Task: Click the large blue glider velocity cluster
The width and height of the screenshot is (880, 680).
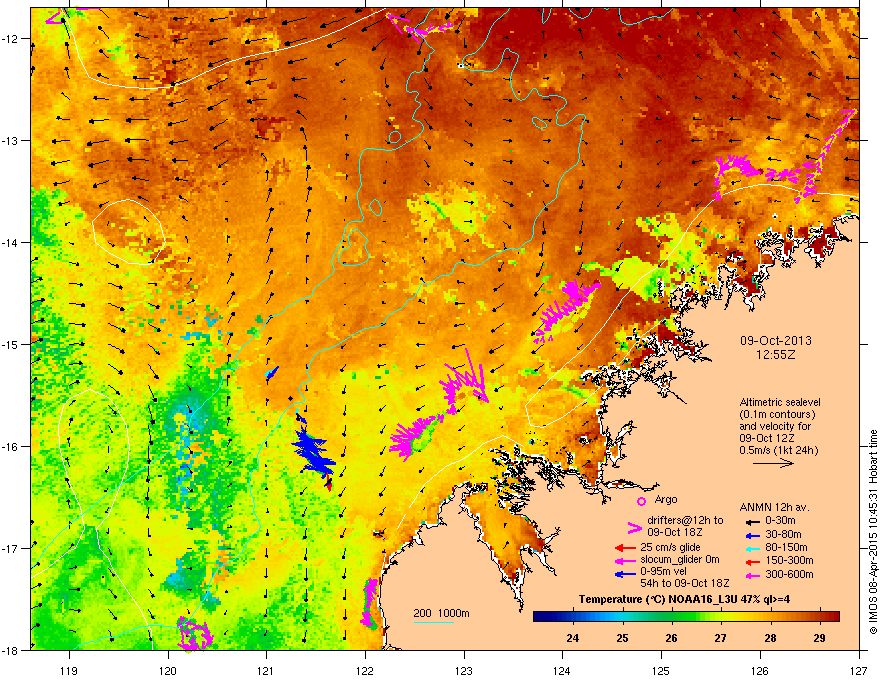Action: (x=312, y=449)
